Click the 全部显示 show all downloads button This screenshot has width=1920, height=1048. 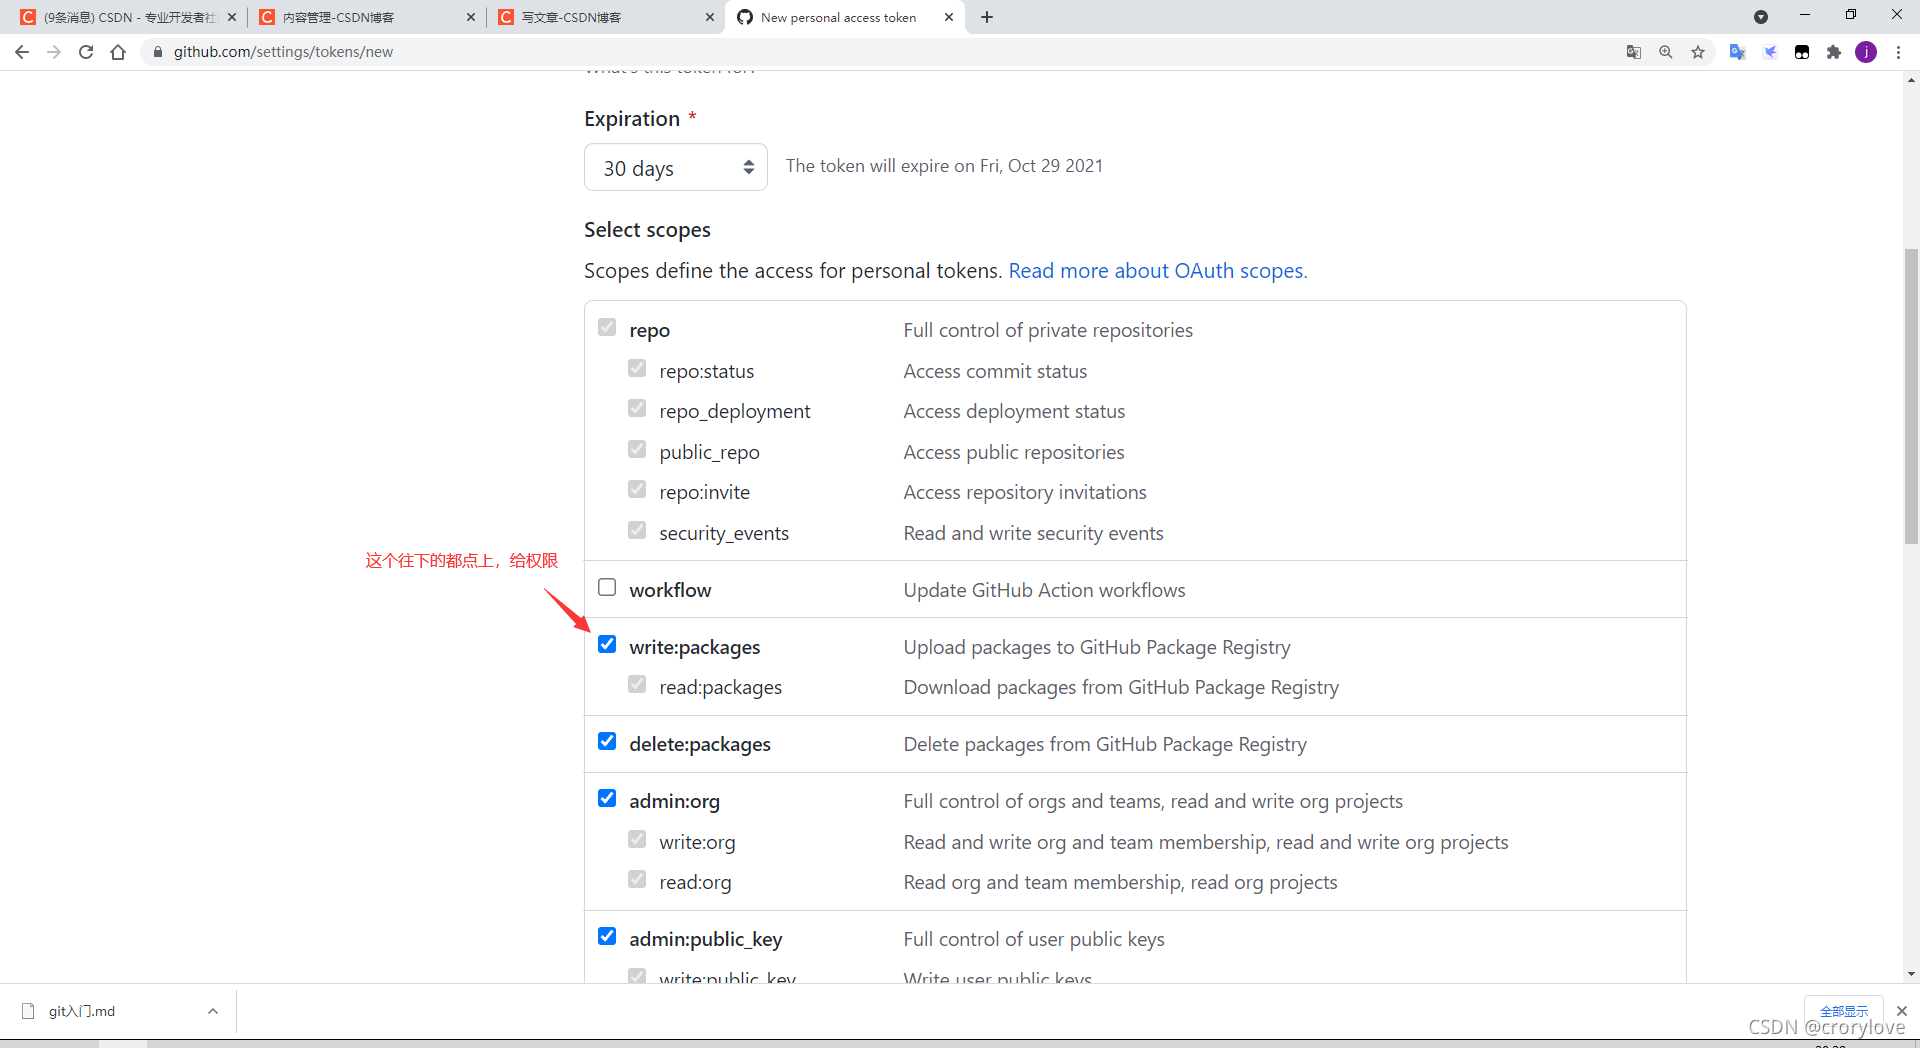point(1844,1011)
